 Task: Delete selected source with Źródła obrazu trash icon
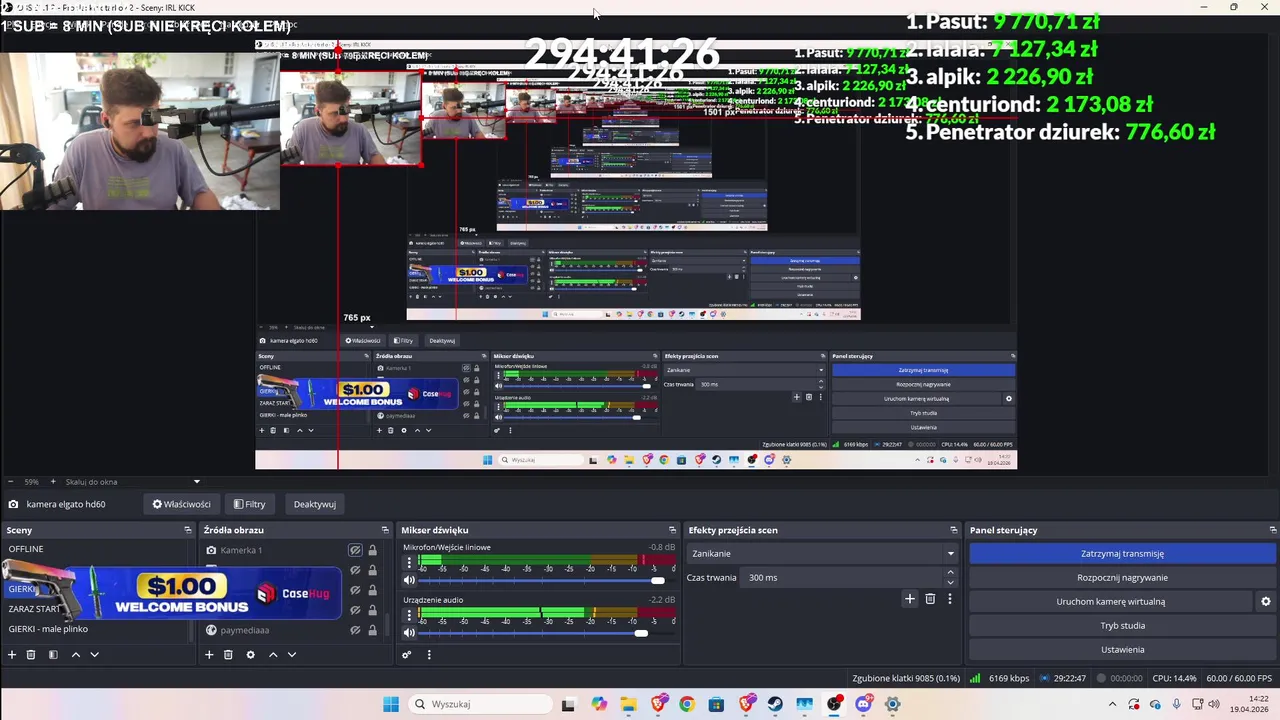click(x=228, y=655)
